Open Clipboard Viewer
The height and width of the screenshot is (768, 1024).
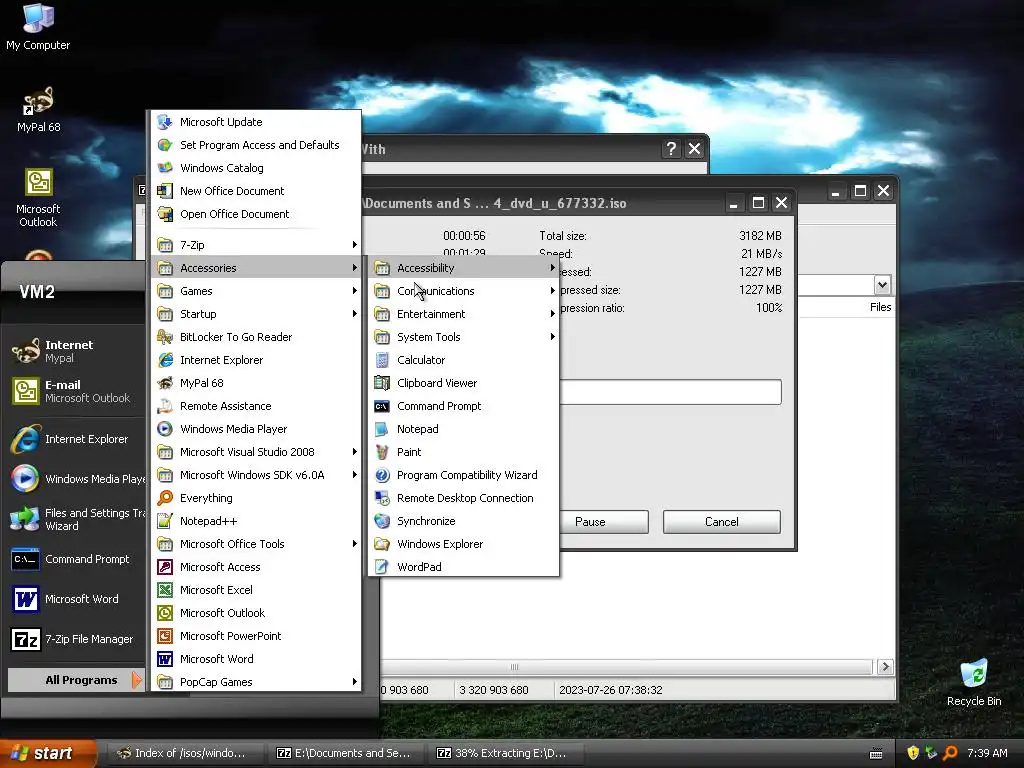pyautogui.click(x=464, y=383)
